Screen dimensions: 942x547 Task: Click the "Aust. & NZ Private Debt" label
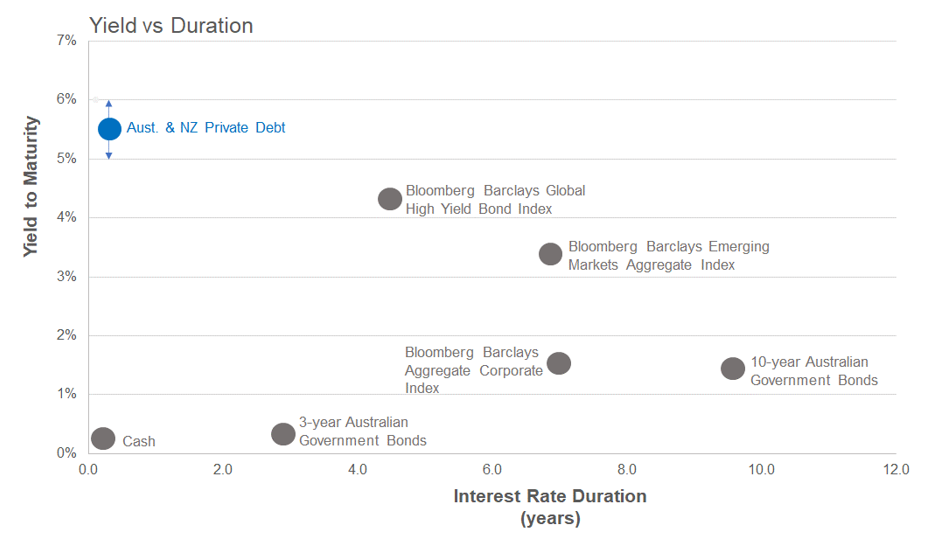click(206, 128)
